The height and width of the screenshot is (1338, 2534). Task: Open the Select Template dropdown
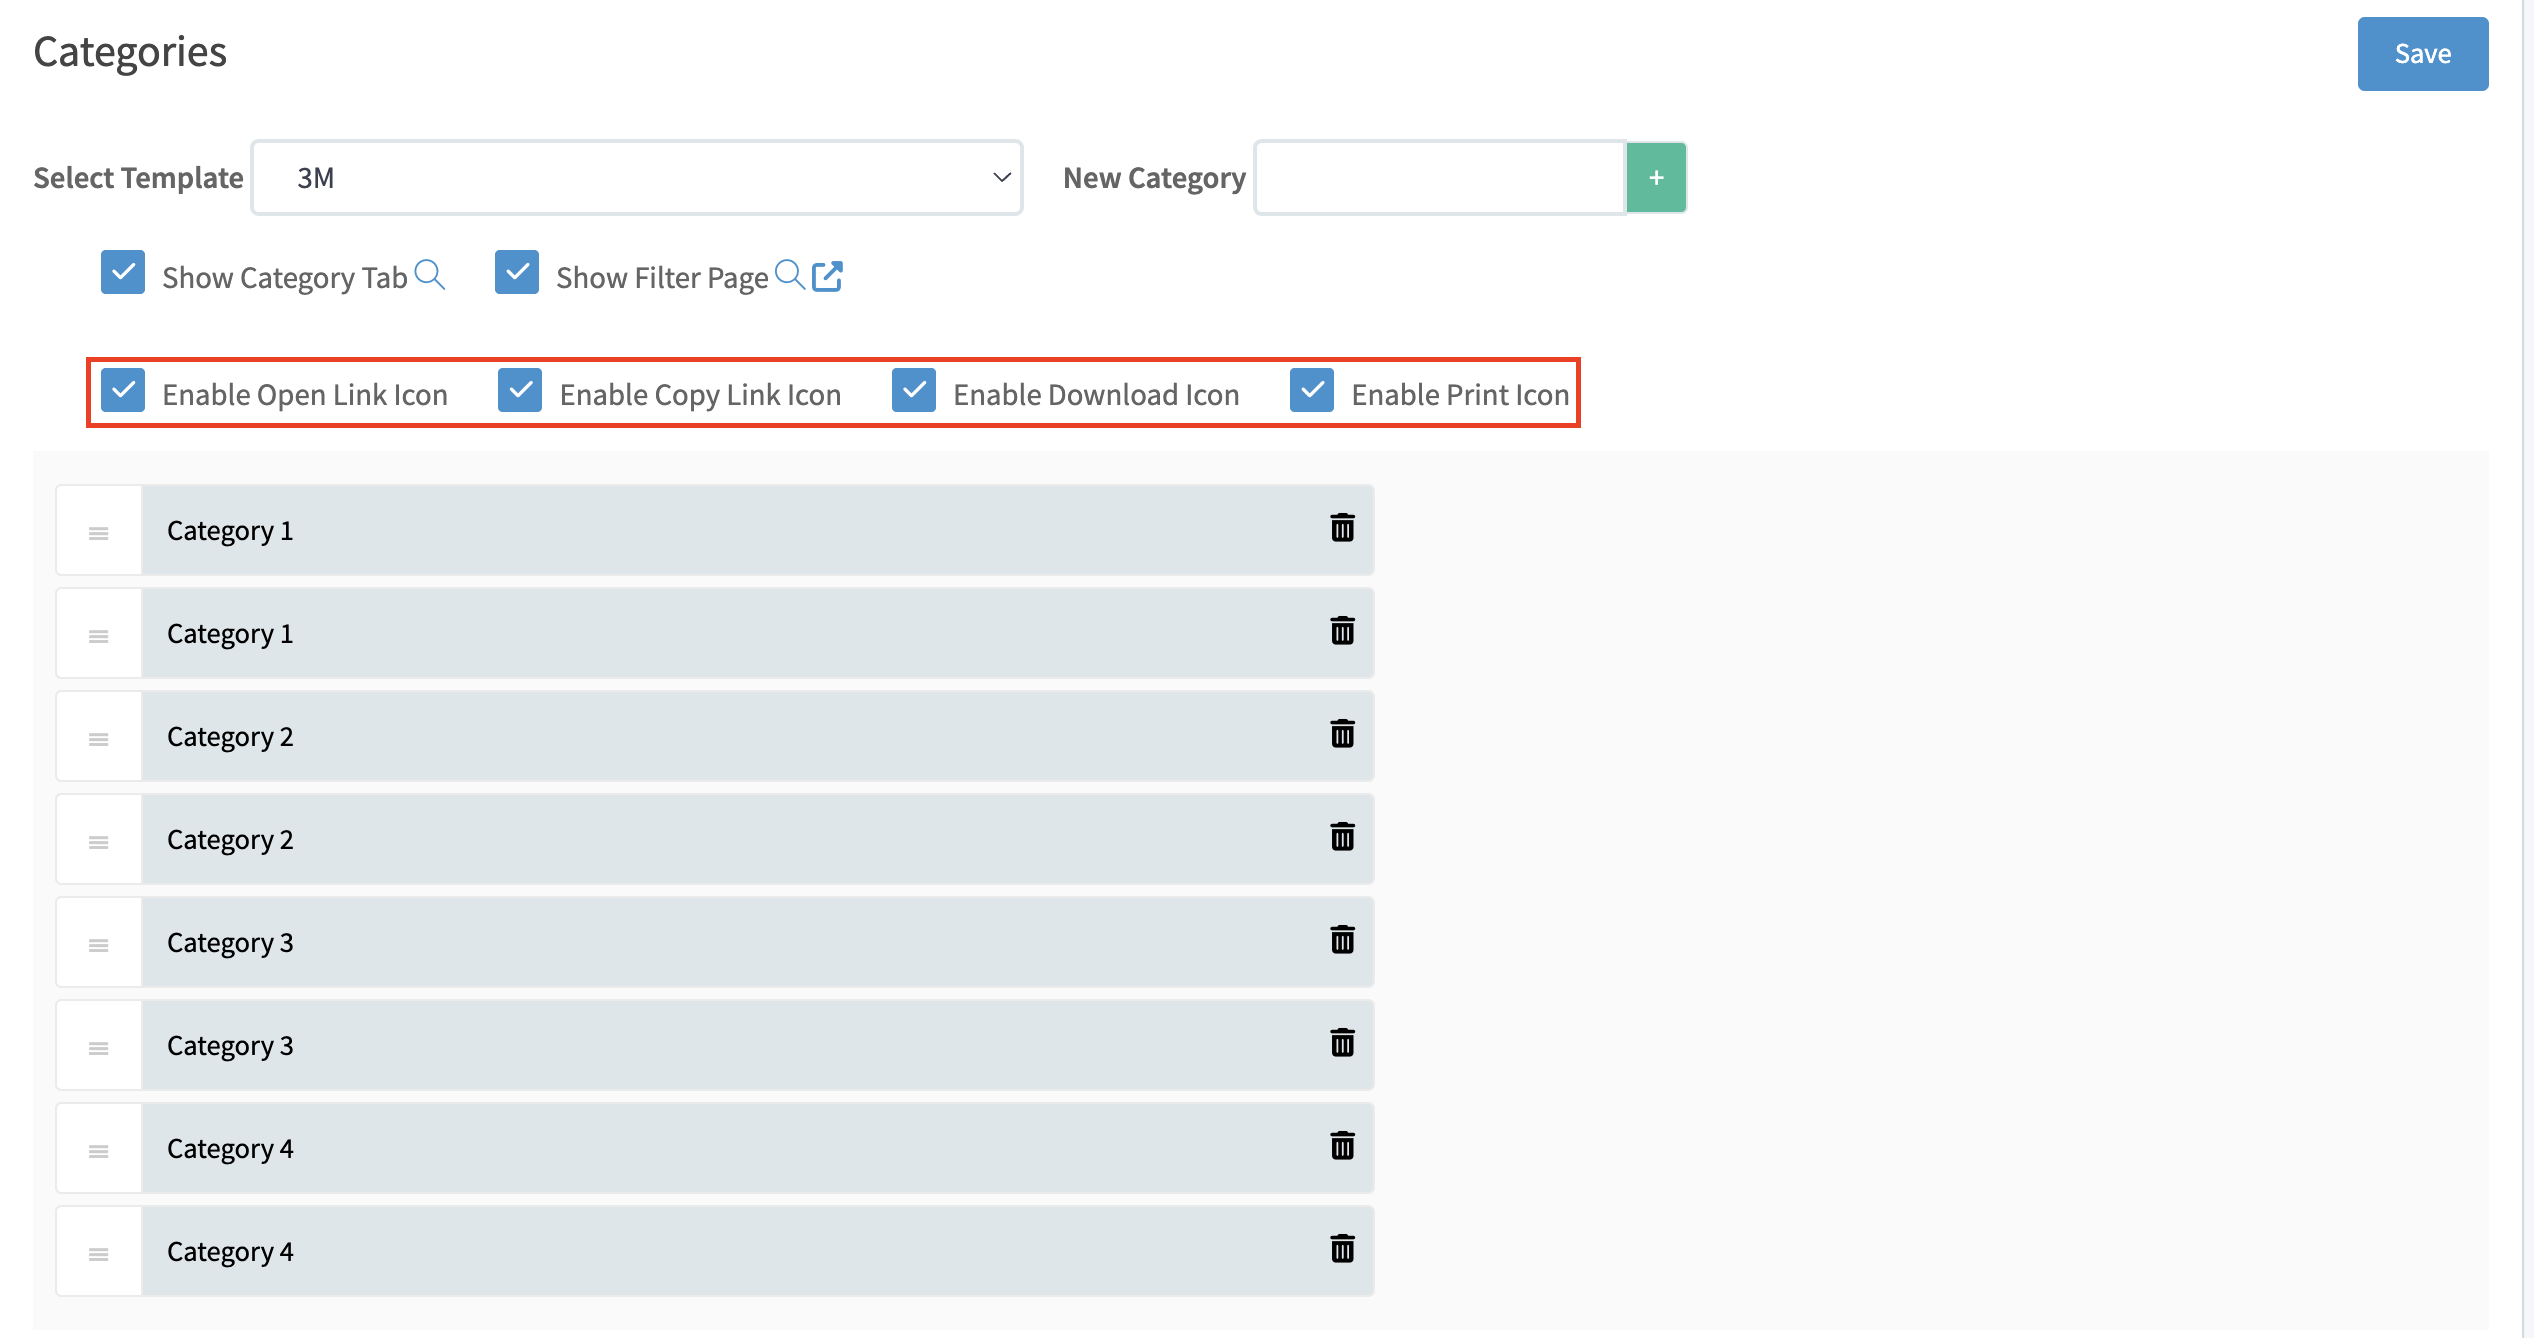point(637,178)
